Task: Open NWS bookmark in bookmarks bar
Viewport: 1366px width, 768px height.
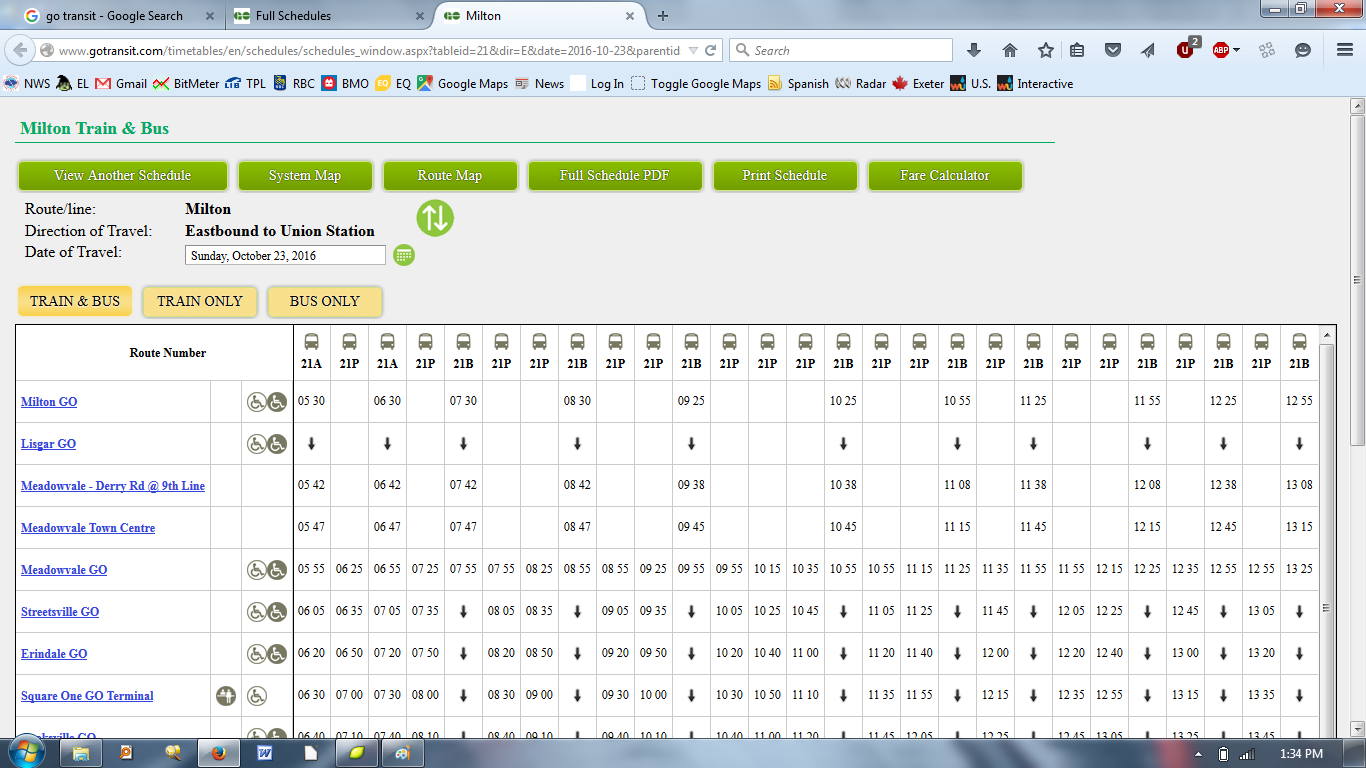Action: coord(27,84)
